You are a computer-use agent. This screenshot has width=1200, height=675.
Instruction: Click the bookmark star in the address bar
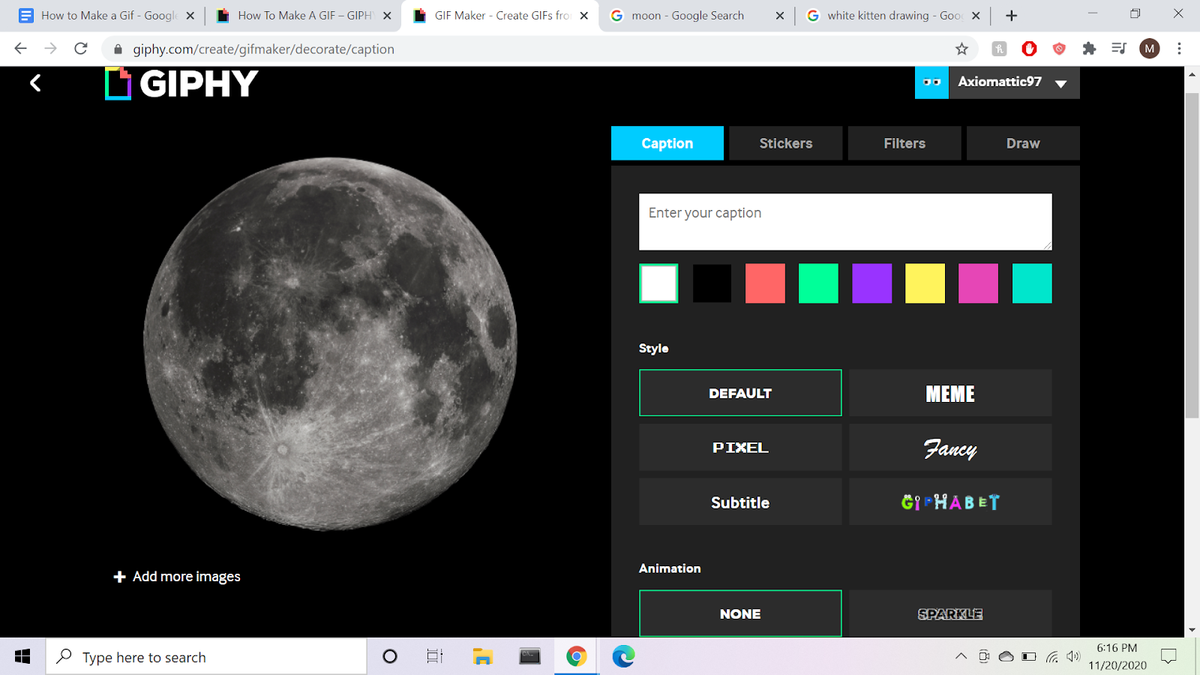pyautogui.click(x=961, y=48)
